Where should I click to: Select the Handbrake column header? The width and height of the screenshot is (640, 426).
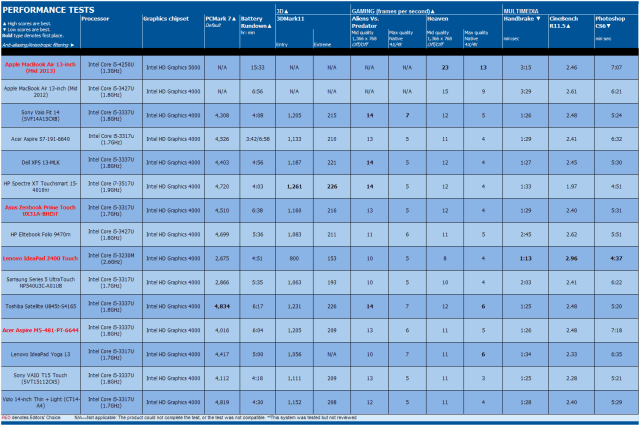pyautogui.click(x=522, y=19)
